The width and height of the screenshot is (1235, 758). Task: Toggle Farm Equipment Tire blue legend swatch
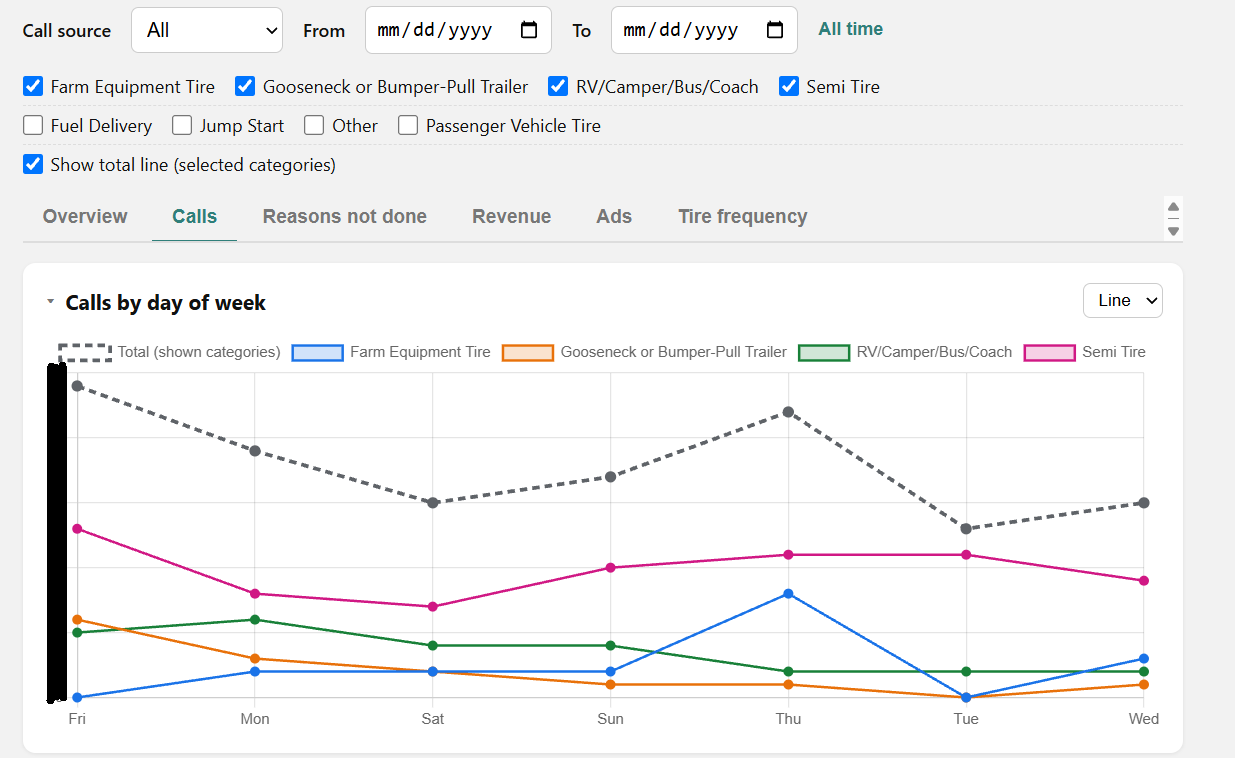[x=318, y=352]
